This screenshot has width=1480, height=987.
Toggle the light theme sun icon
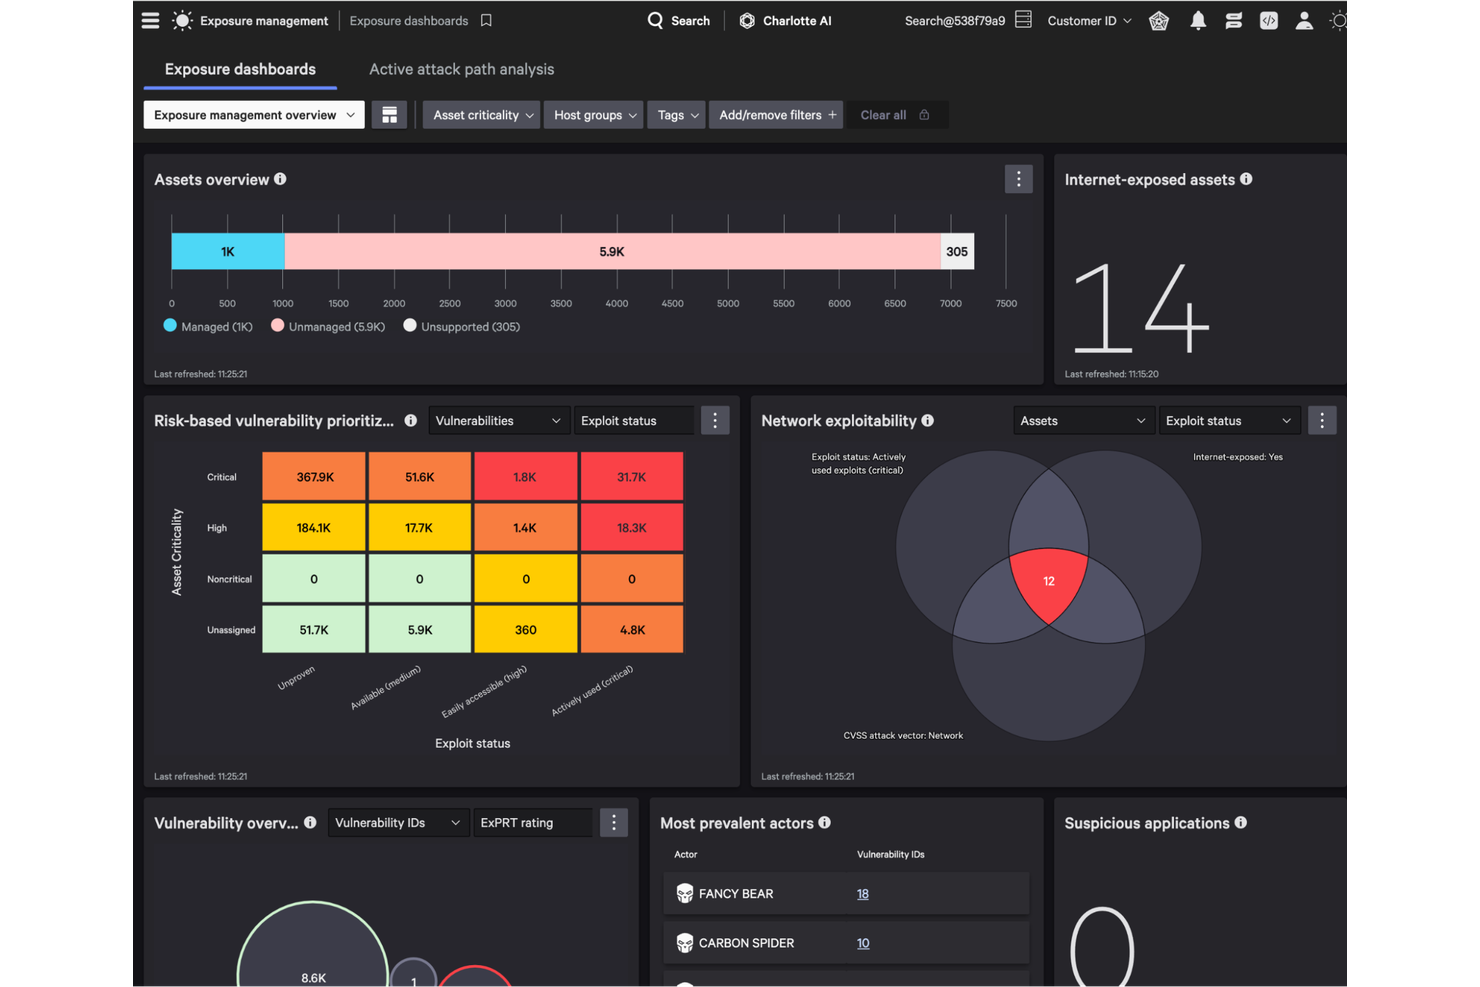(1338, 20)
